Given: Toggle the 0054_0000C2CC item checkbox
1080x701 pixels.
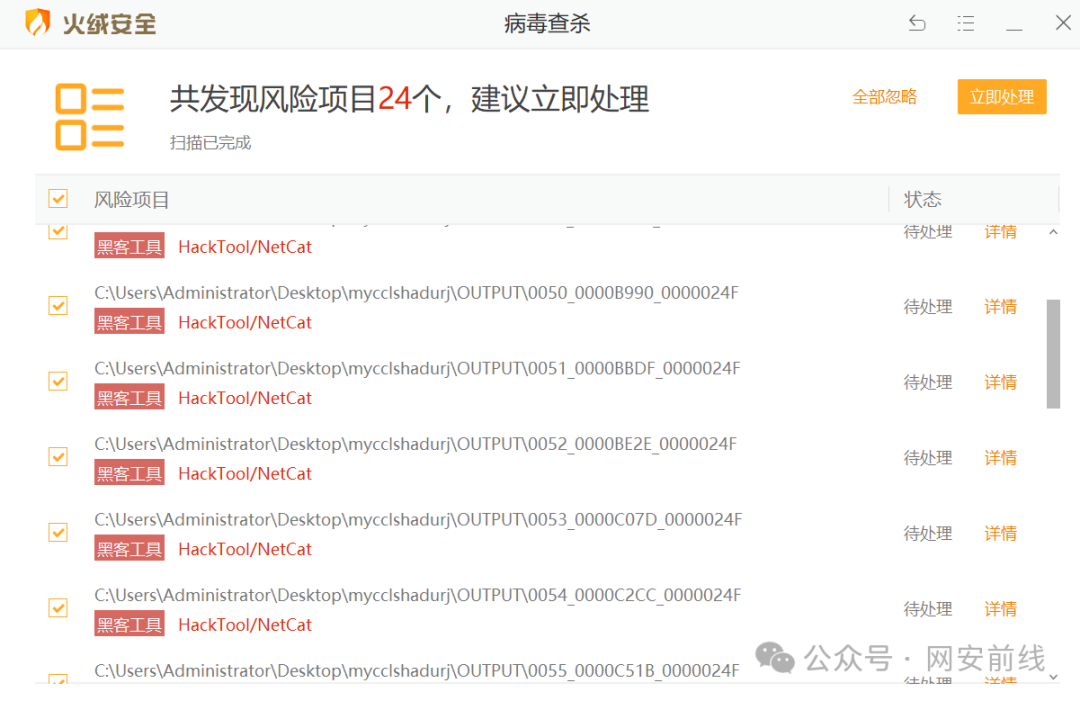Looking at the screenshot, I should (57, 608).
